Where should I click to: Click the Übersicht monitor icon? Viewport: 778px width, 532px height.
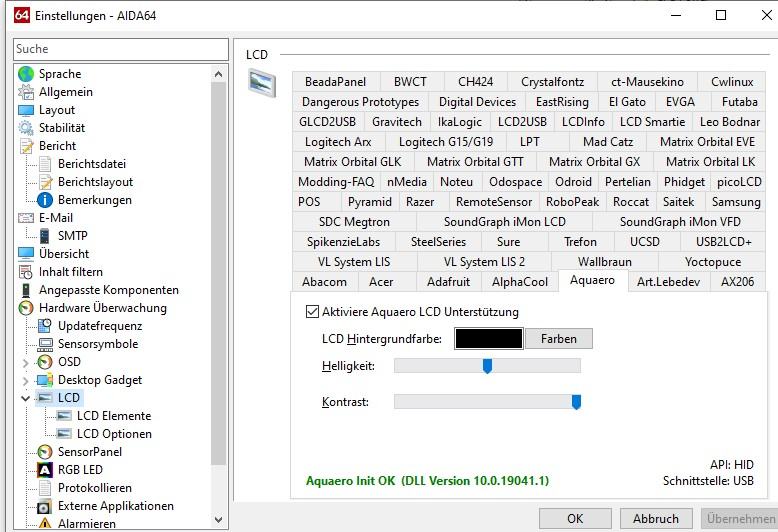[x=26, y=254]
